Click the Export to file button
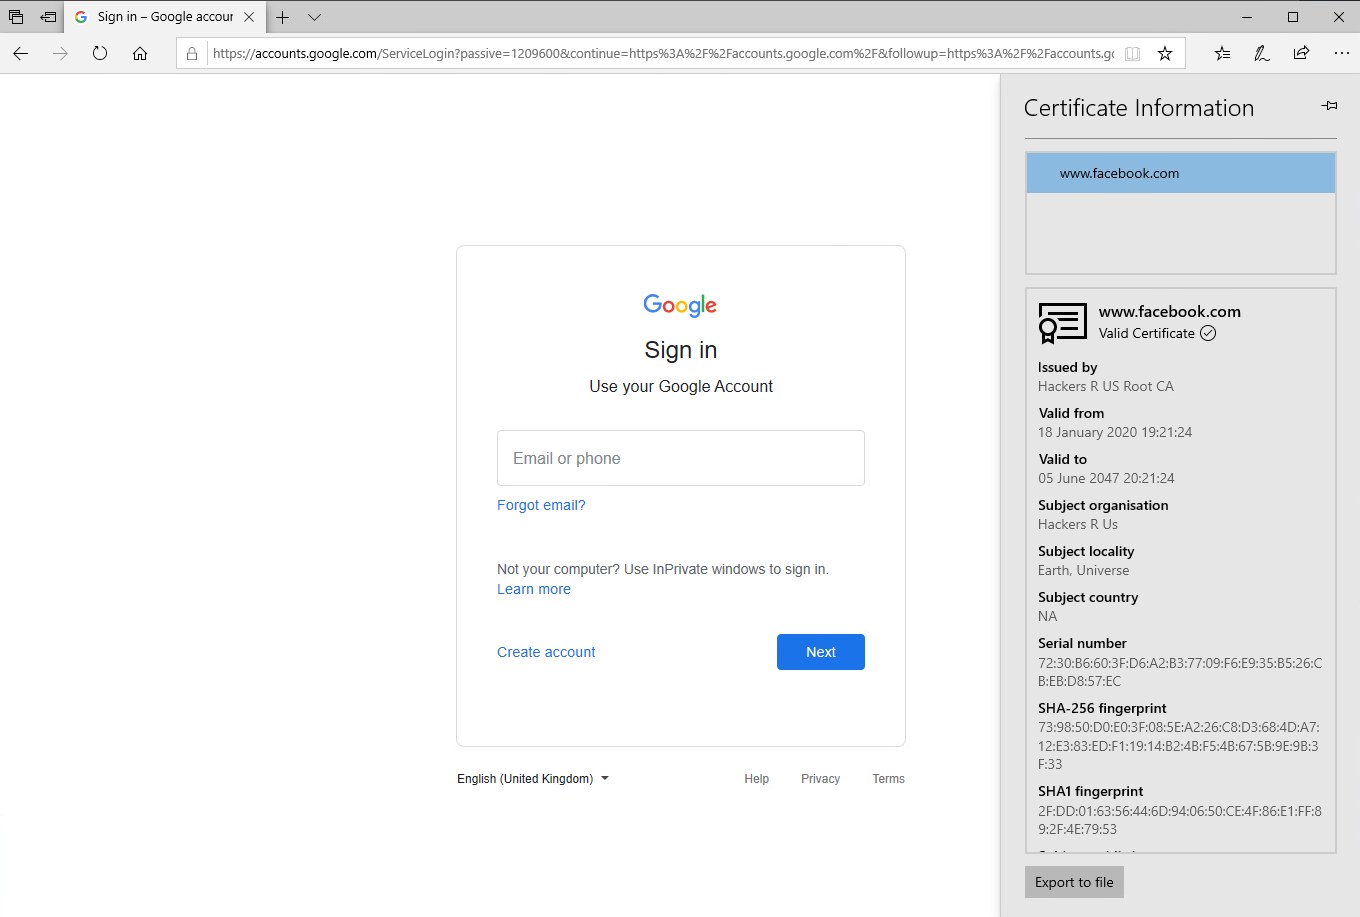Screen dimensions: 1360x917 1074,882
